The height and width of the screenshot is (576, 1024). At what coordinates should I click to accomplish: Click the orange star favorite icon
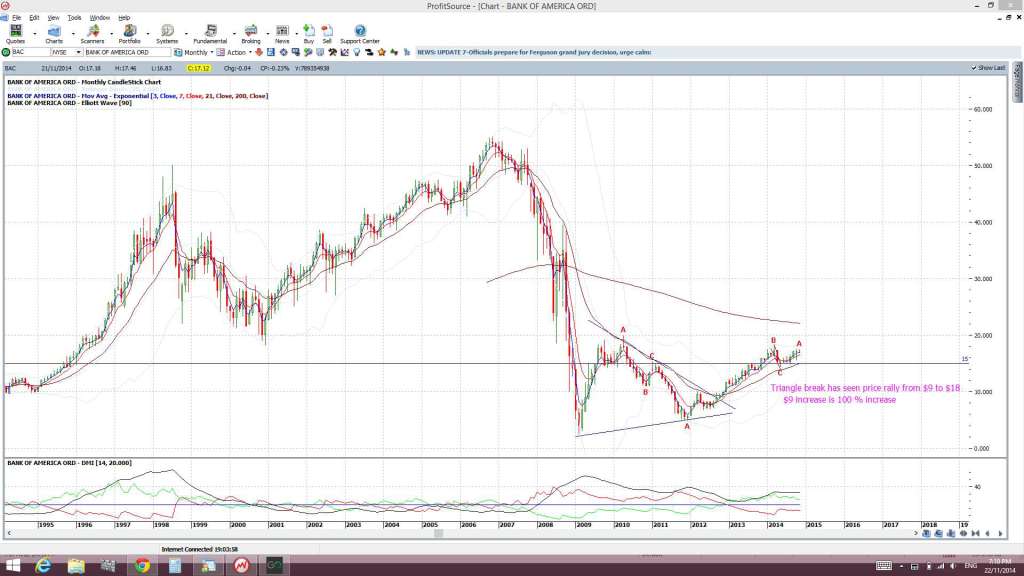381,52
